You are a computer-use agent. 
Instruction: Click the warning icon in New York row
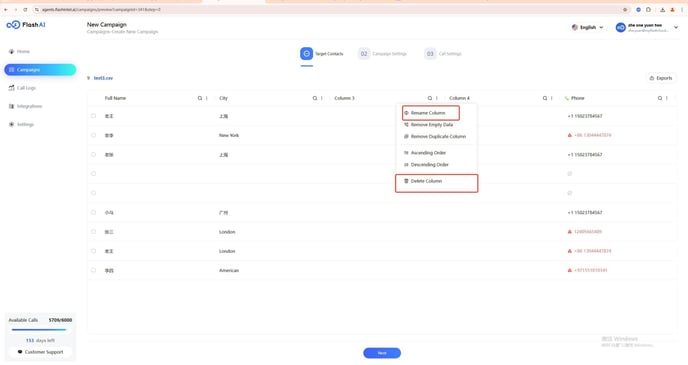click(570, 135)
